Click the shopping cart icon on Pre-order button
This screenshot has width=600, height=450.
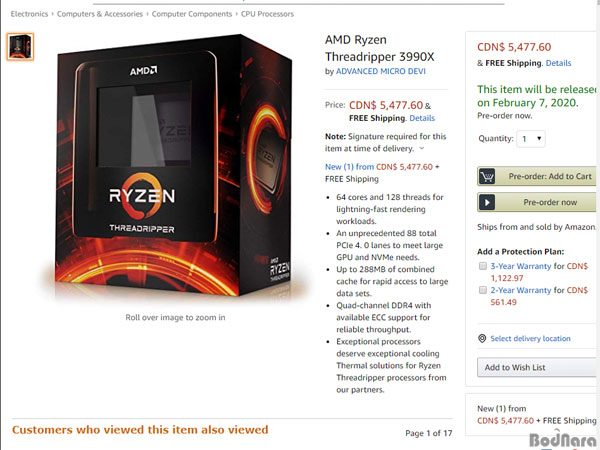pyautogui.click(x=487, y=176)
